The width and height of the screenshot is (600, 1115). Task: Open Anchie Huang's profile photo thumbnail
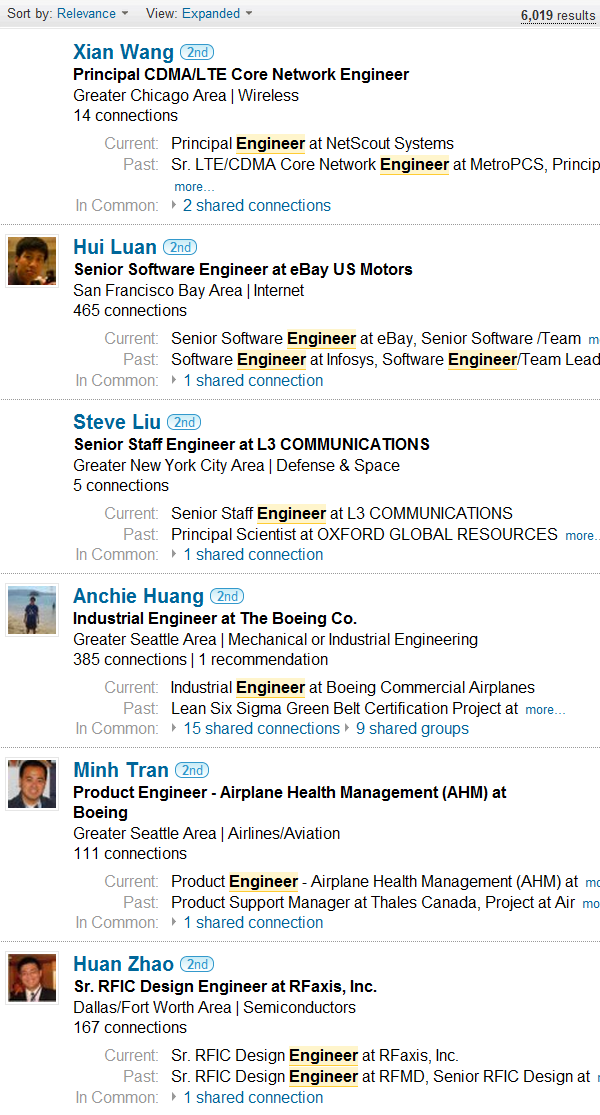click(x=32, y=610)
